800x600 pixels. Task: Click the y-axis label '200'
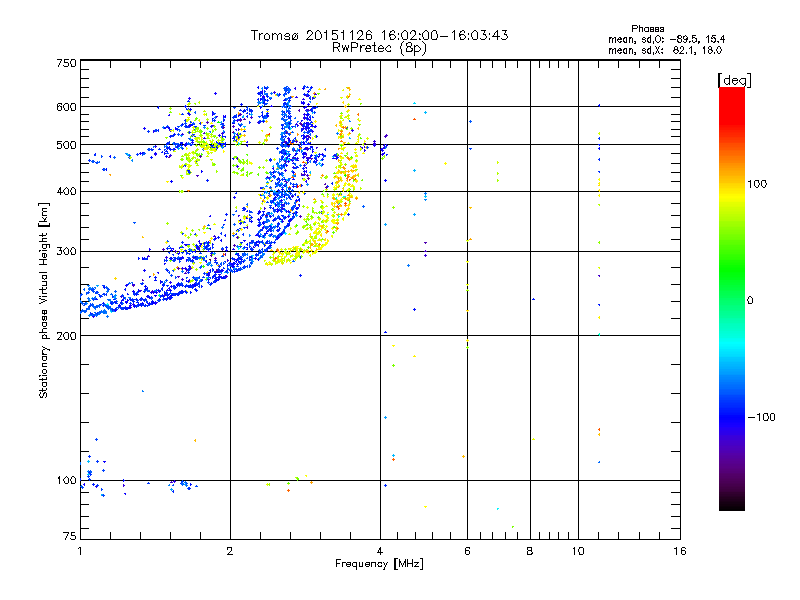pos(66,336)
